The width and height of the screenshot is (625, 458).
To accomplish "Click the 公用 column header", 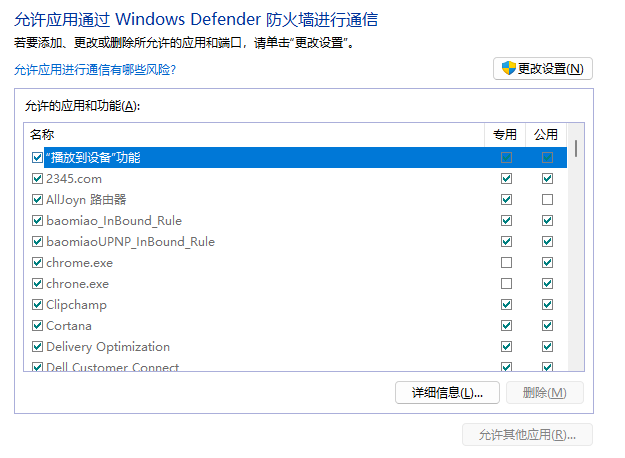I will tap(546, 135).
